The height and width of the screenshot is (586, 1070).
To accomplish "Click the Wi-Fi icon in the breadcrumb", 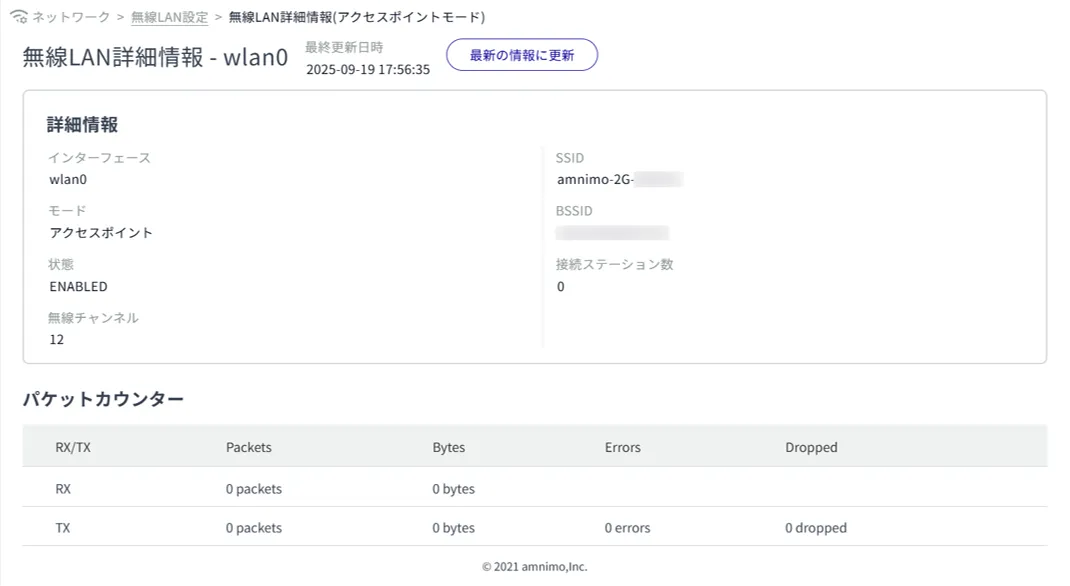I will pyautogui.click(x=19, y=17).
